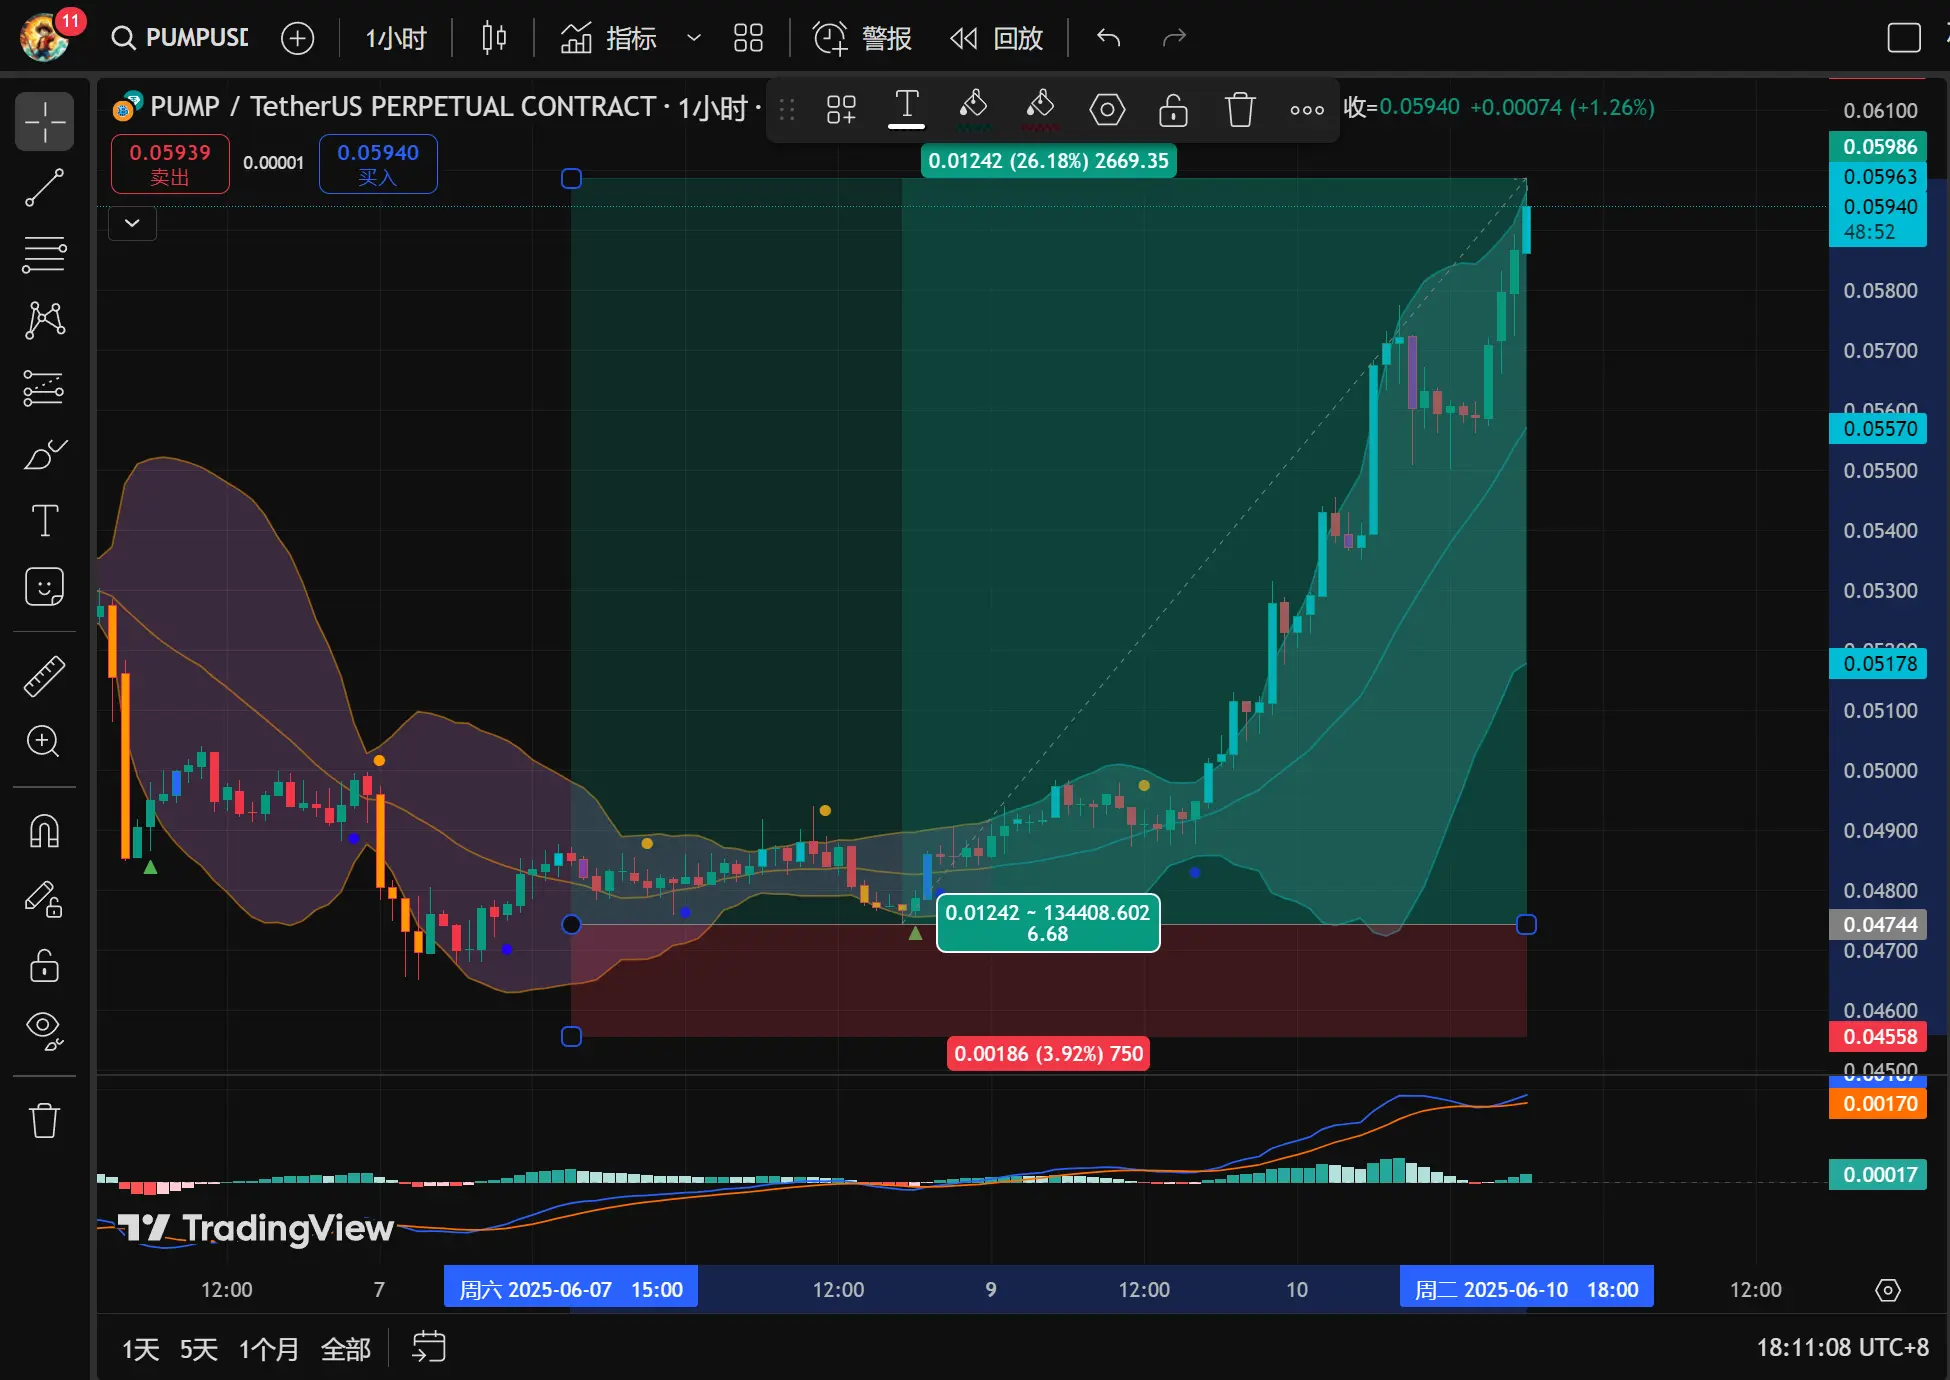Screen dimensions: 1950x1380
Task: Select the brush drawing tool
Action: click(45, 454)
